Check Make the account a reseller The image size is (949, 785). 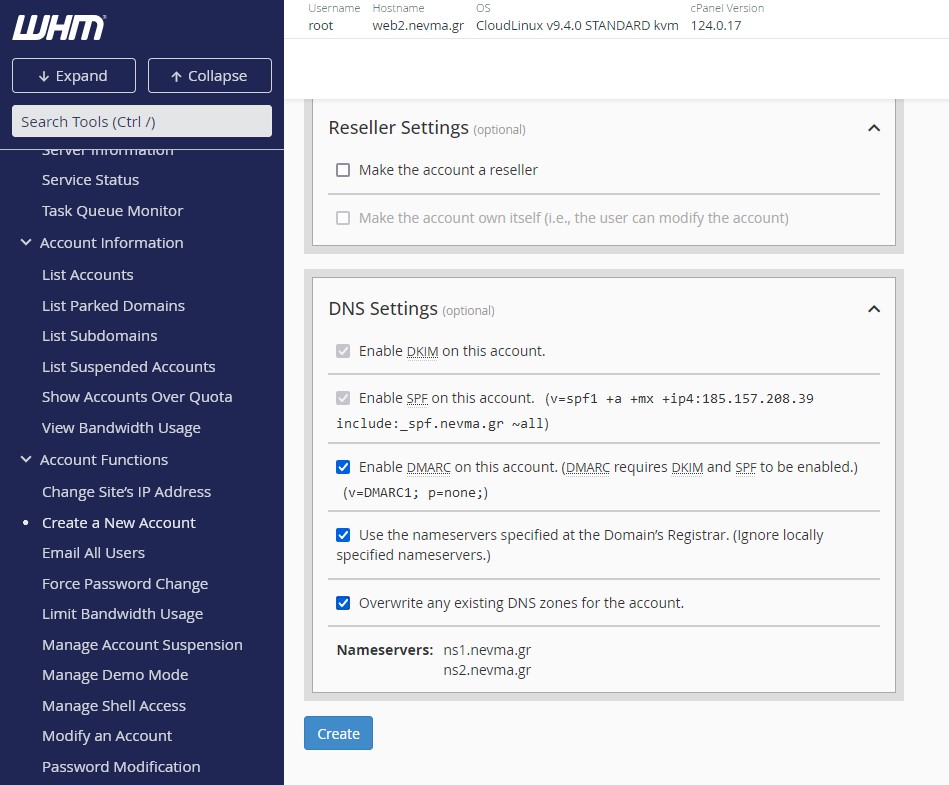pyautogui.click(x=343, y=170)
